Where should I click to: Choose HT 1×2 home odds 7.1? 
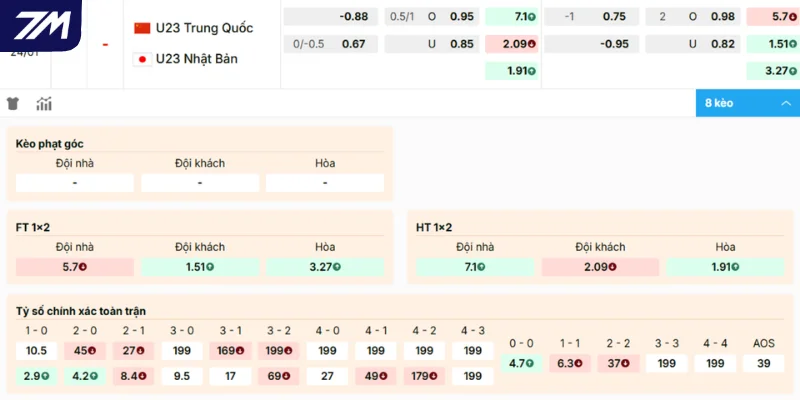click(x=475, y=267)
